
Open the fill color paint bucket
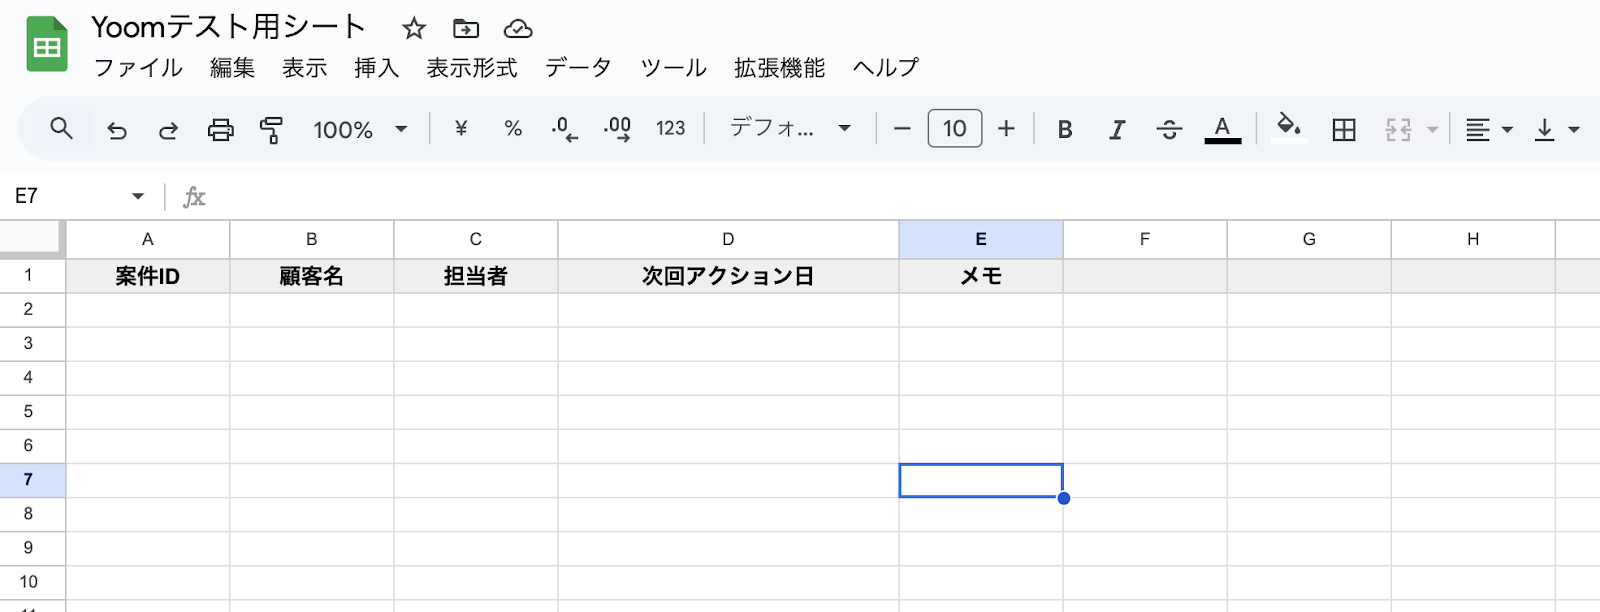pyautogui.click(x=1289, y=127)
